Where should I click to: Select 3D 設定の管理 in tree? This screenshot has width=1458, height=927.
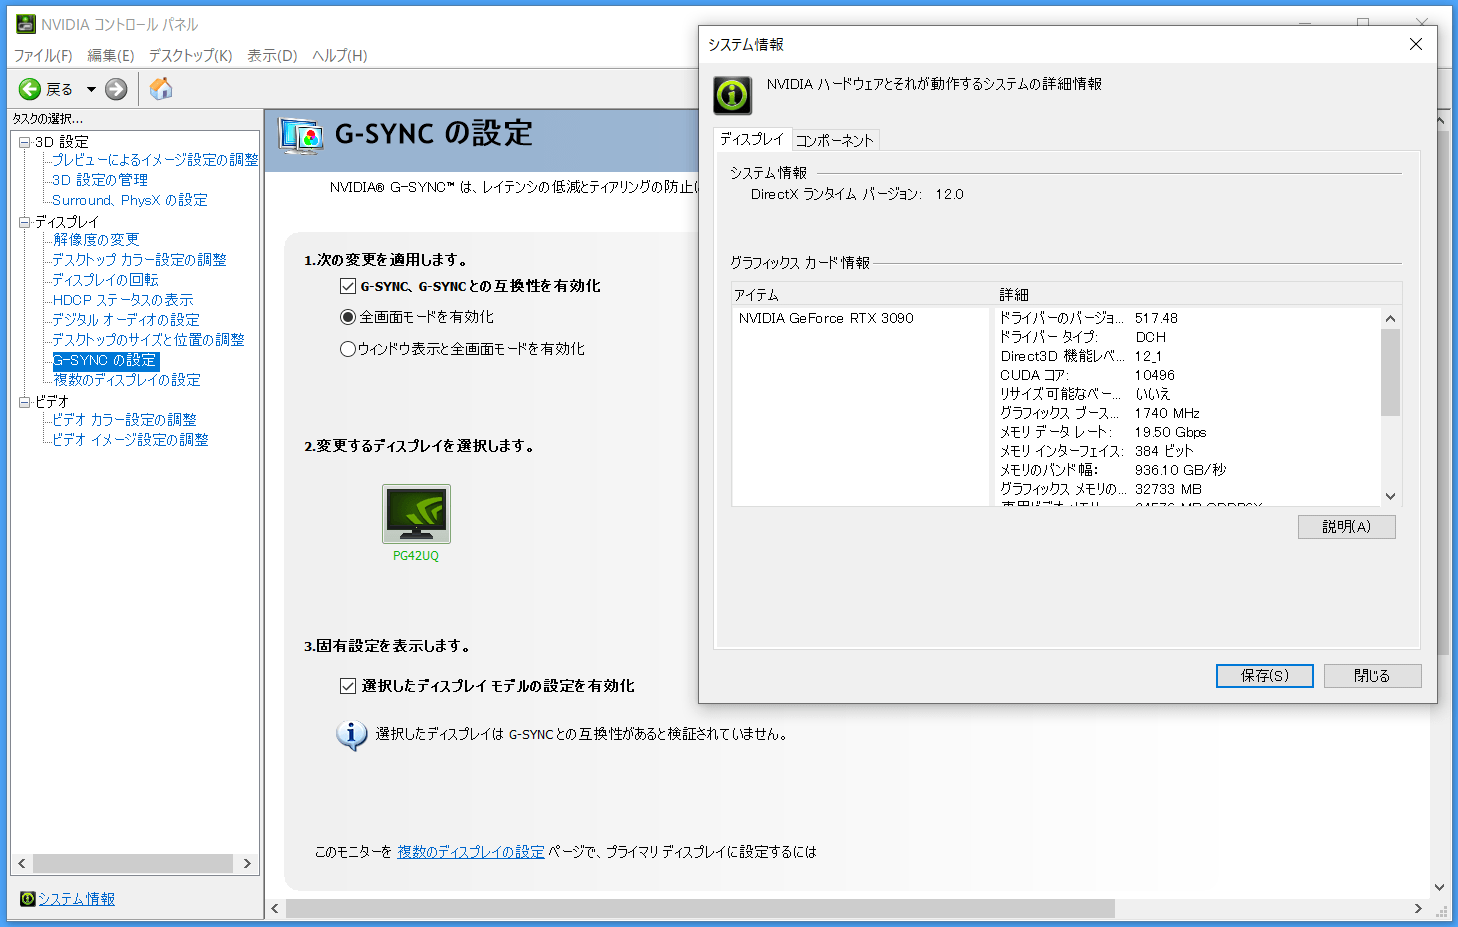coord(100,180)
